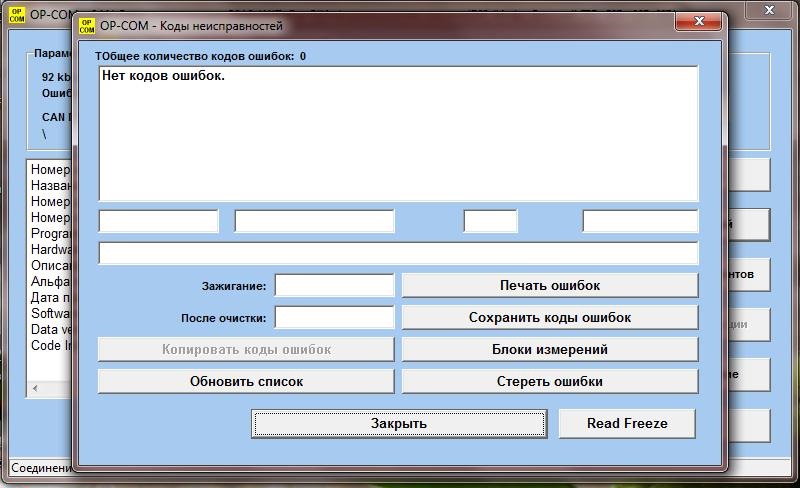Click the Зажигание input field
This screenshot has height=488, width=800.
[x=335, y=285]
